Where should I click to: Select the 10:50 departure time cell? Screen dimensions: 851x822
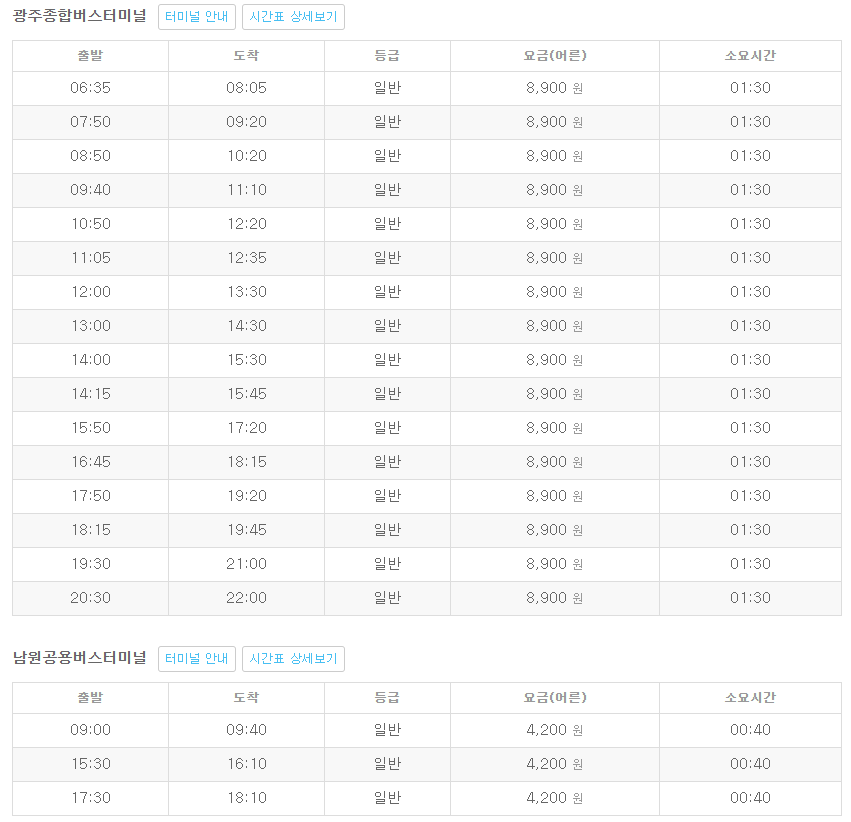pyautogui.click(x=91, y=224)
